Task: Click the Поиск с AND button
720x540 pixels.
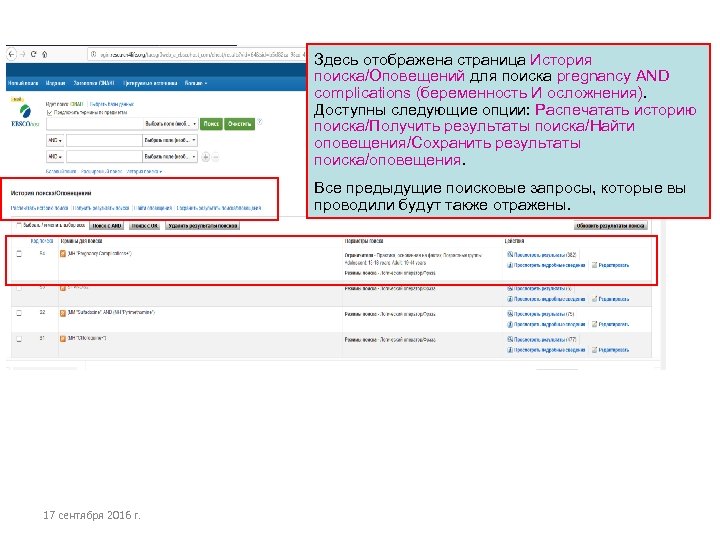Action: 107,226
